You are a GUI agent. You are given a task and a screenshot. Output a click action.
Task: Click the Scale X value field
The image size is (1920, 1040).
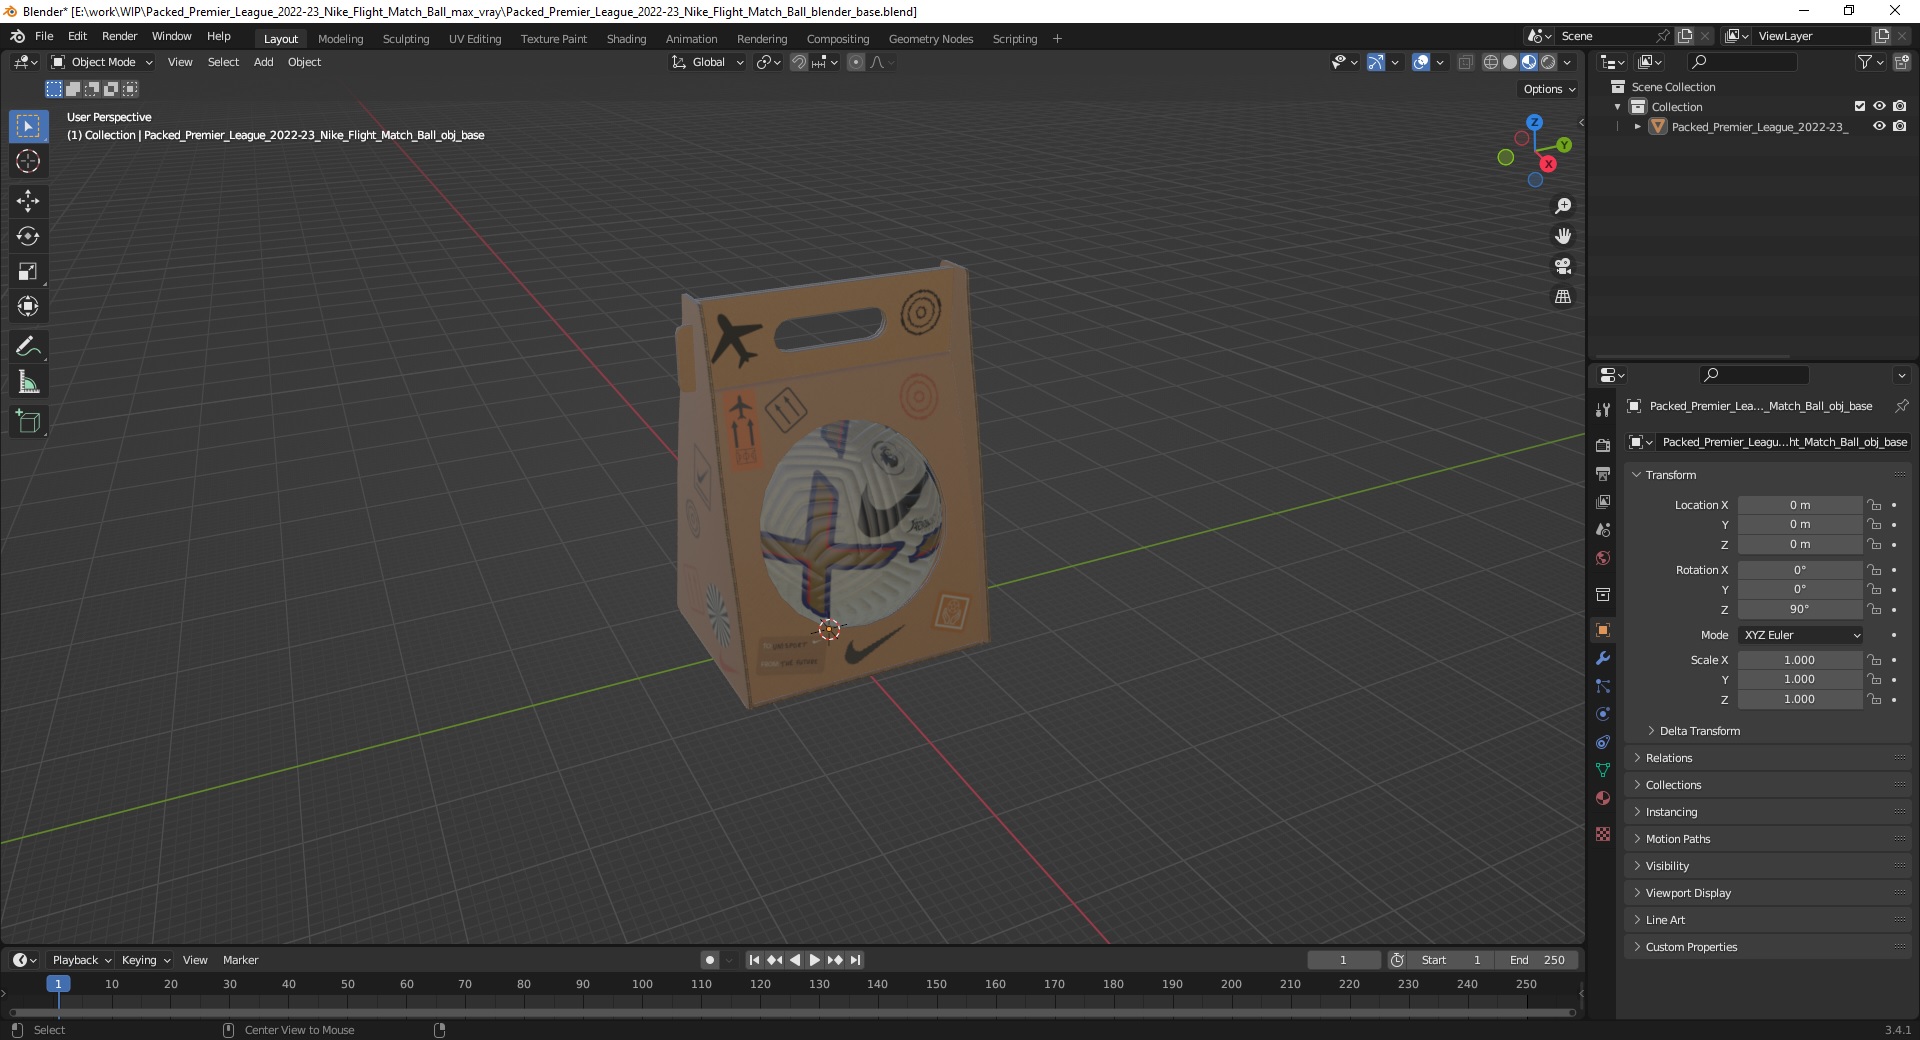(1799, 660)
